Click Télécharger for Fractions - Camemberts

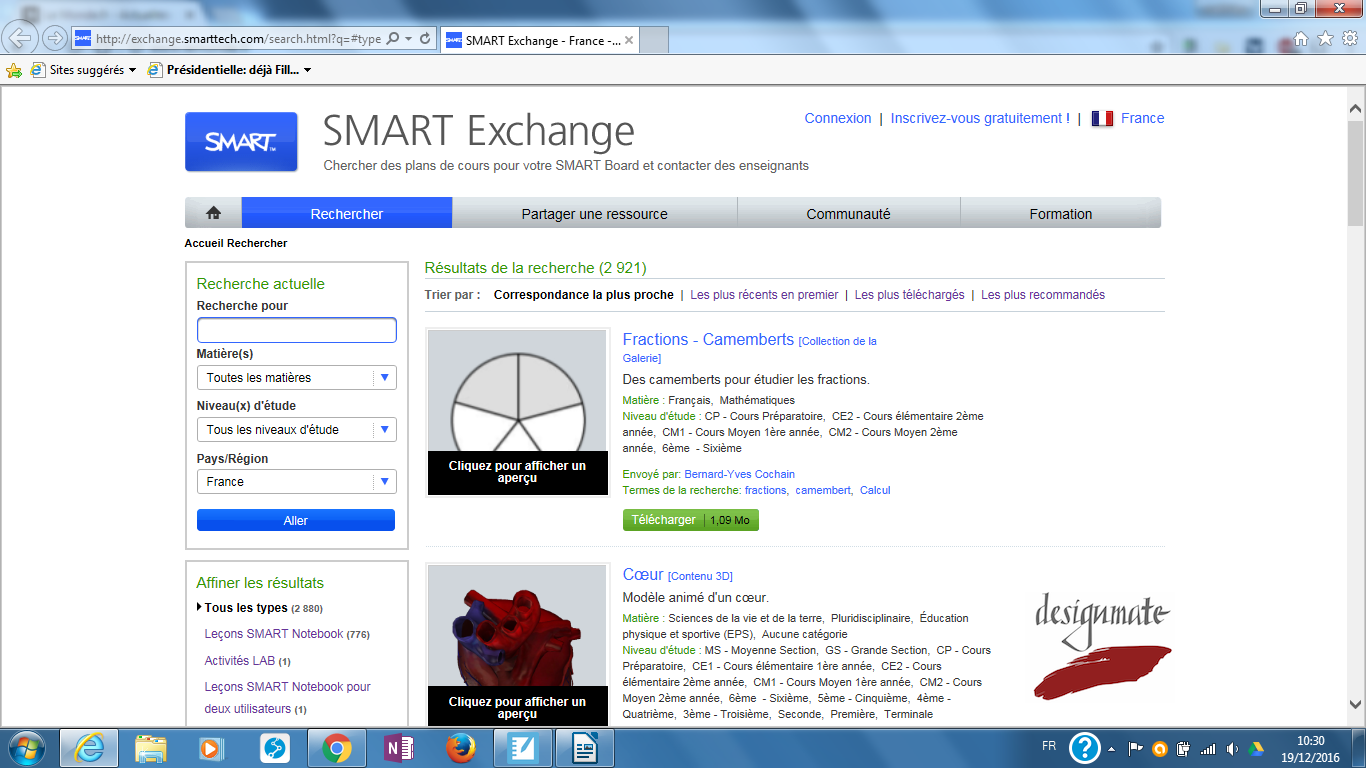click(x=690, y=520)
